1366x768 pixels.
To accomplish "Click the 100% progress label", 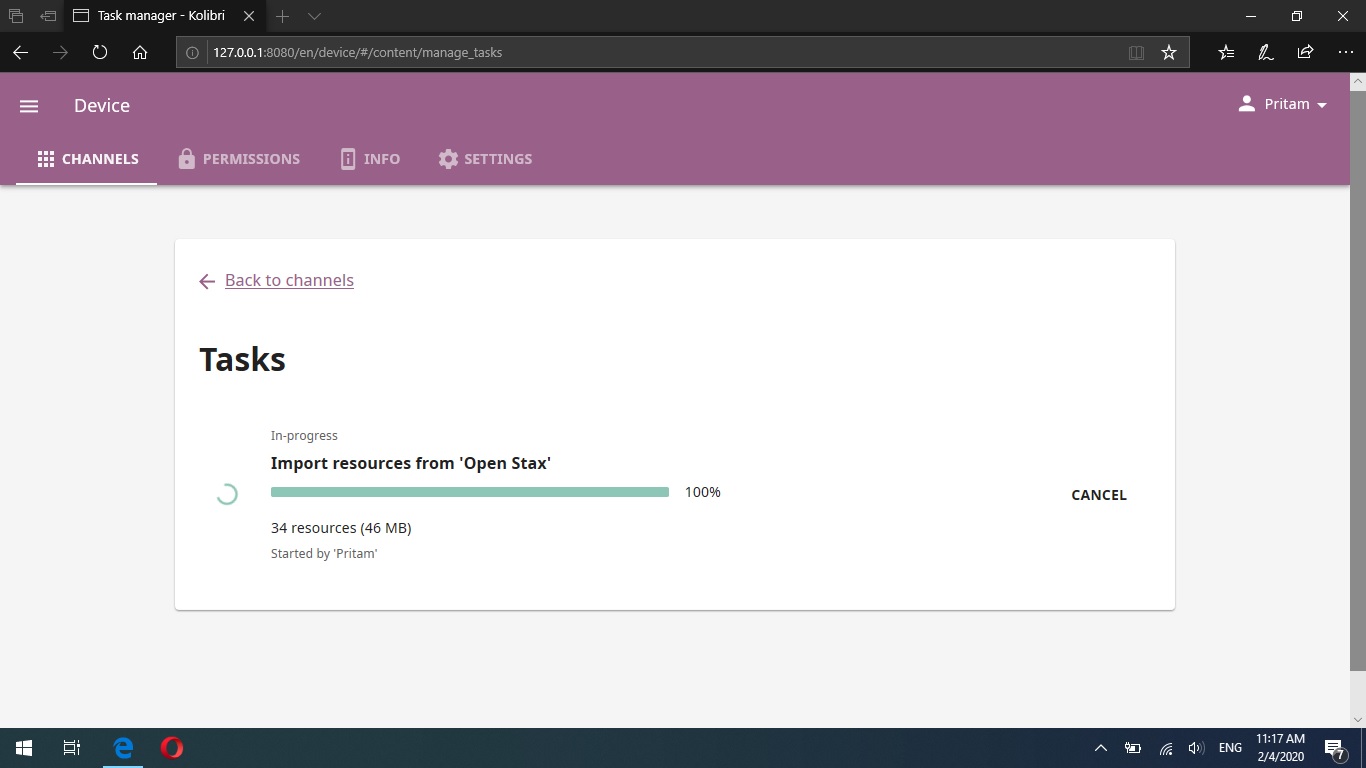I will [703, 492].
